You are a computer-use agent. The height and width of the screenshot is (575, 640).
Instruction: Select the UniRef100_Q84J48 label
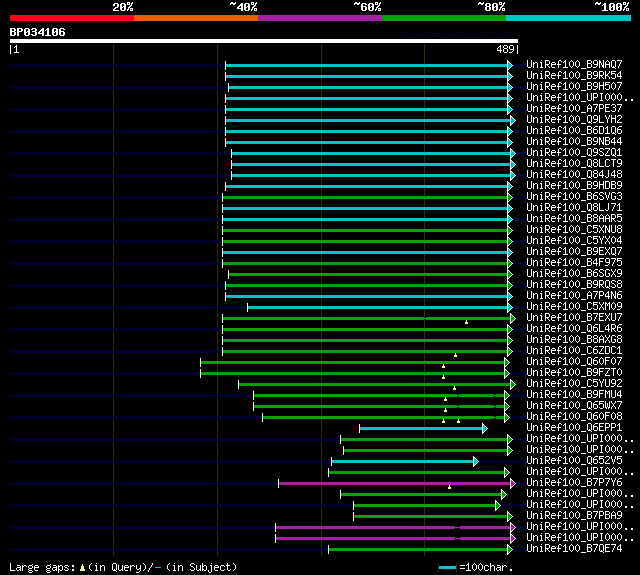point(574,175)
